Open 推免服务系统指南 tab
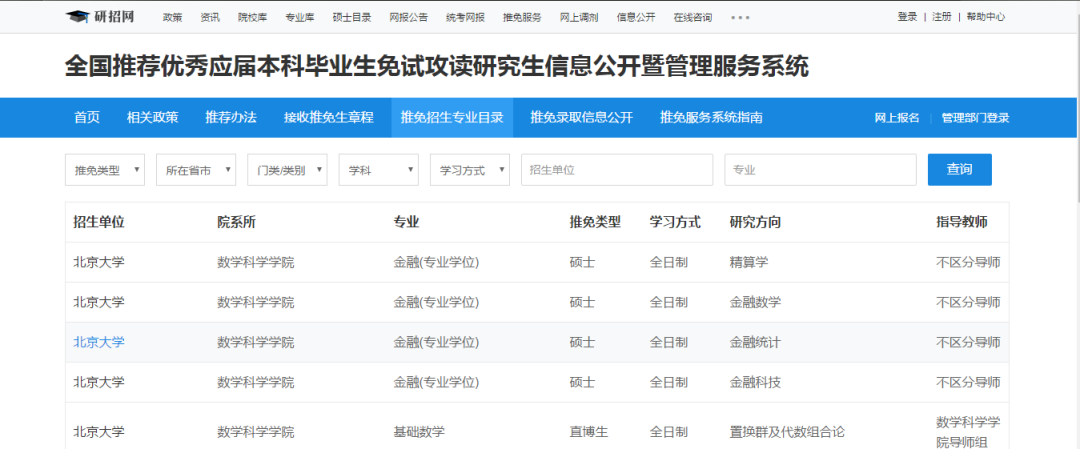The image size is (1080, 449). pos(711,118)
